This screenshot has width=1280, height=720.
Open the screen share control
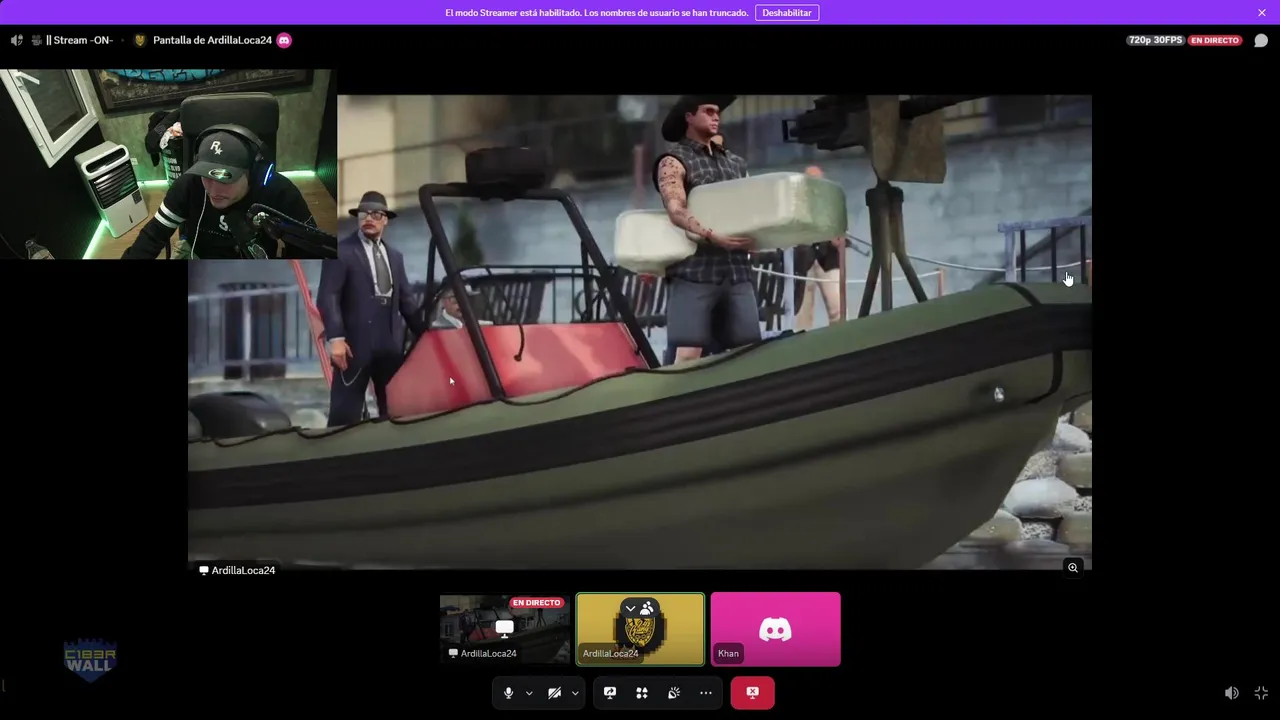(x=610, y=693)
